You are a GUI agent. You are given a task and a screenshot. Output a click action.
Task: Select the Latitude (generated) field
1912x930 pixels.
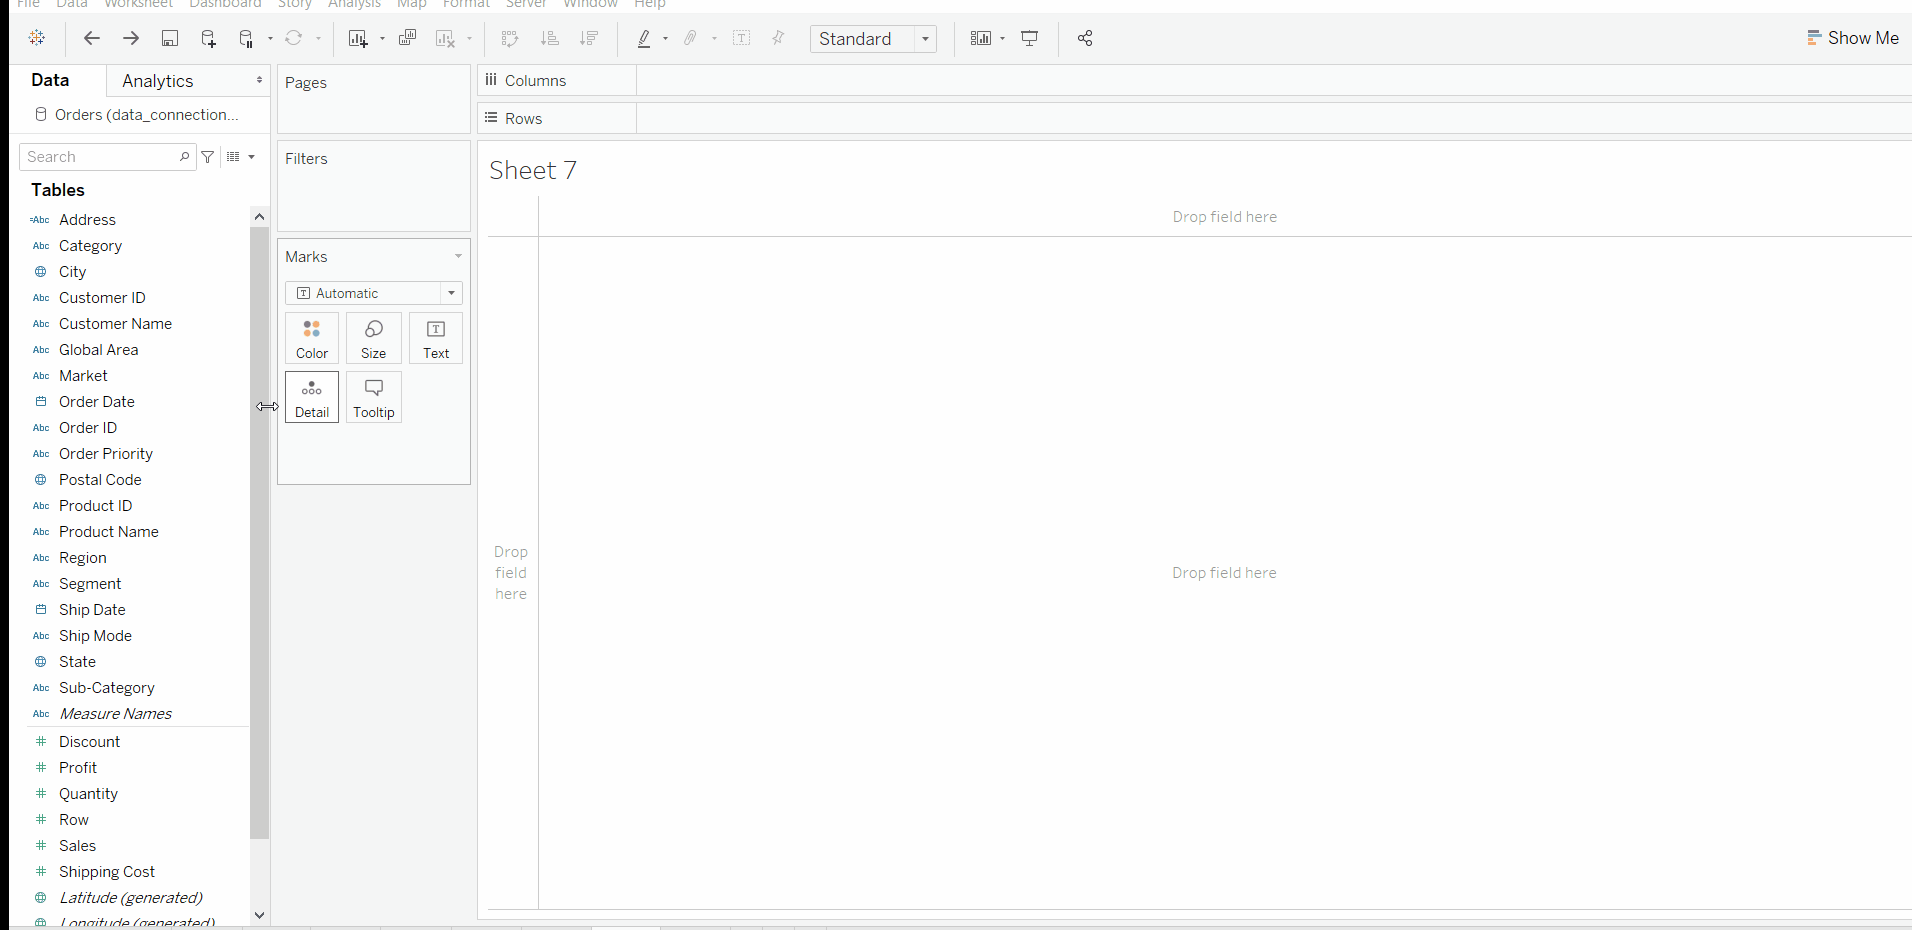click(x=130, y=898)
